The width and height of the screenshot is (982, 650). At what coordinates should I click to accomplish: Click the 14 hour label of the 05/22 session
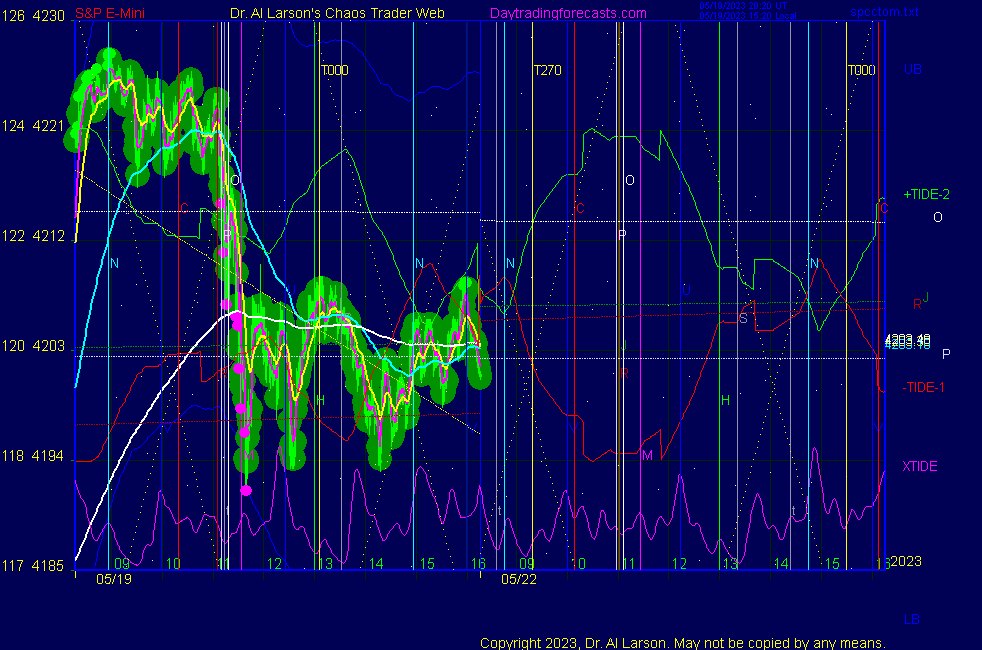click(x=781, y=564)
